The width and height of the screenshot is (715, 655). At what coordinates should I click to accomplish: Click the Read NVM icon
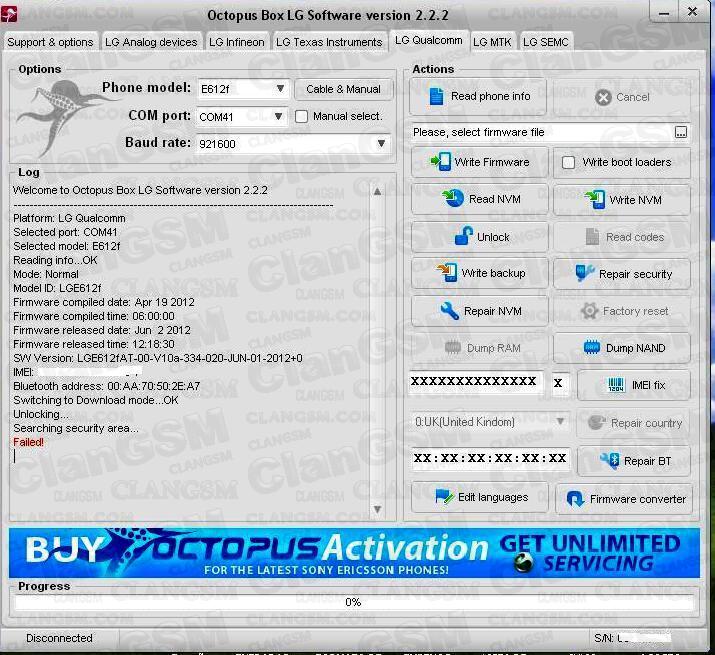(x=454, y=199)
